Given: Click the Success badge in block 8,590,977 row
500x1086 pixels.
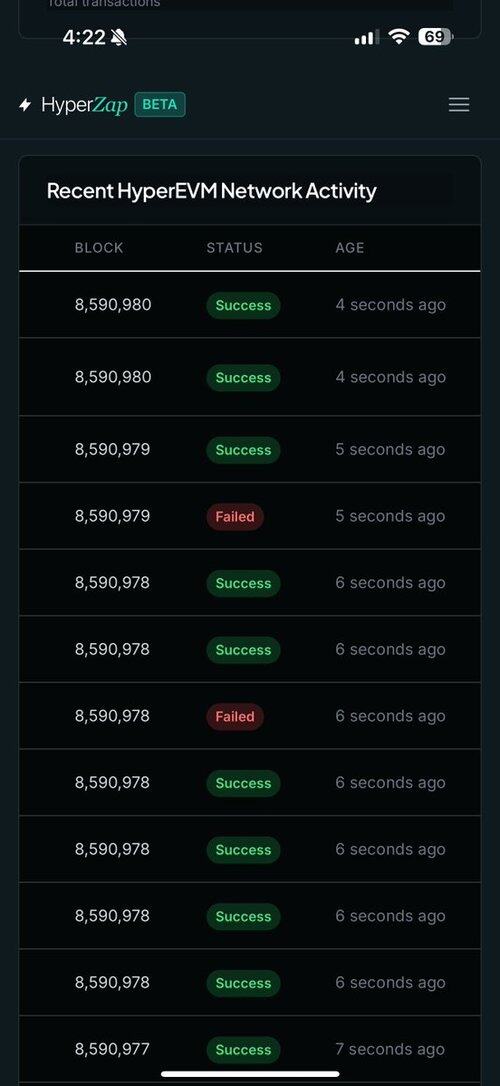Looking at the screenshot, I should (243, 1050).
